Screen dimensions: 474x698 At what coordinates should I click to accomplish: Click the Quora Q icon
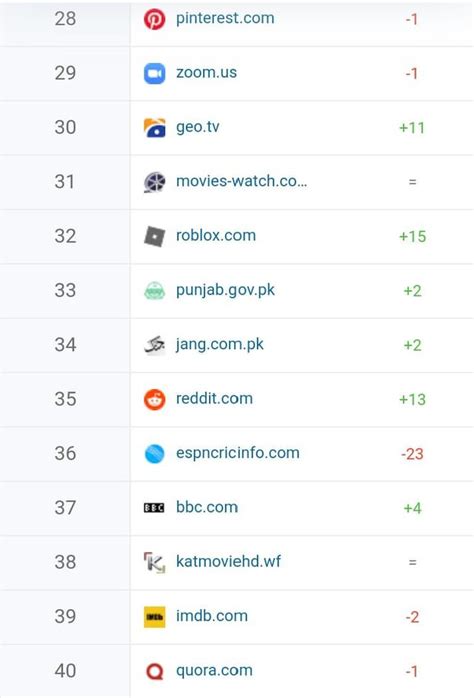pos(154,671)
